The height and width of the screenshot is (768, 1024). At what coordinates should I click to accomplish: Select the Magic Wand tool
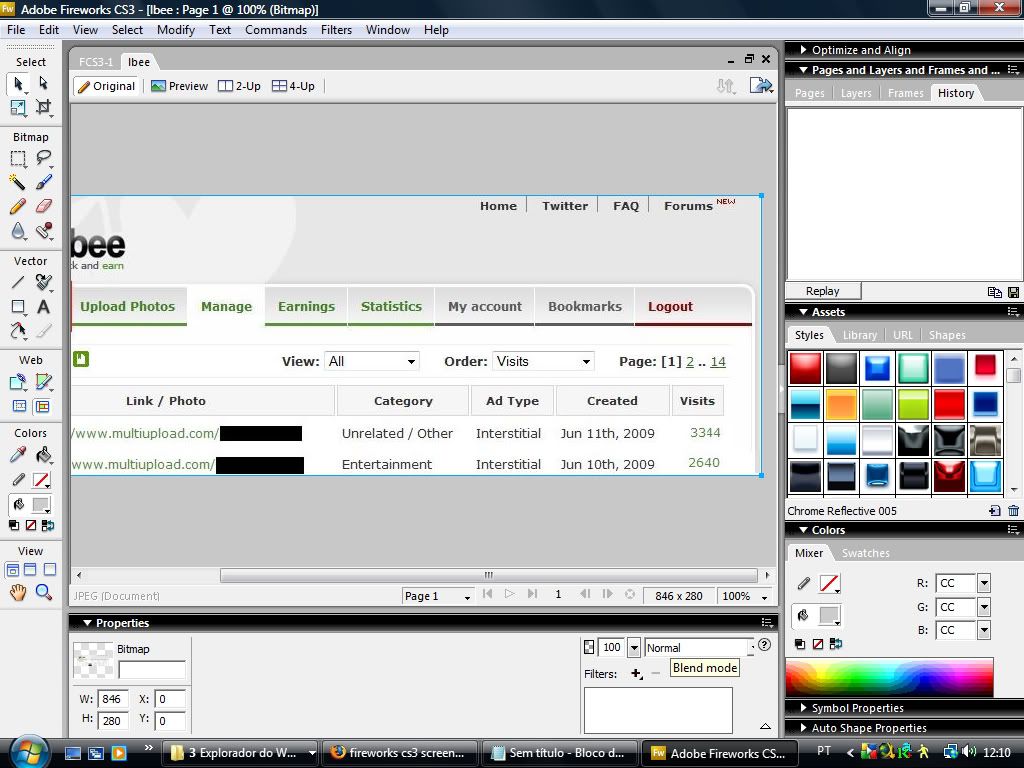18,182
